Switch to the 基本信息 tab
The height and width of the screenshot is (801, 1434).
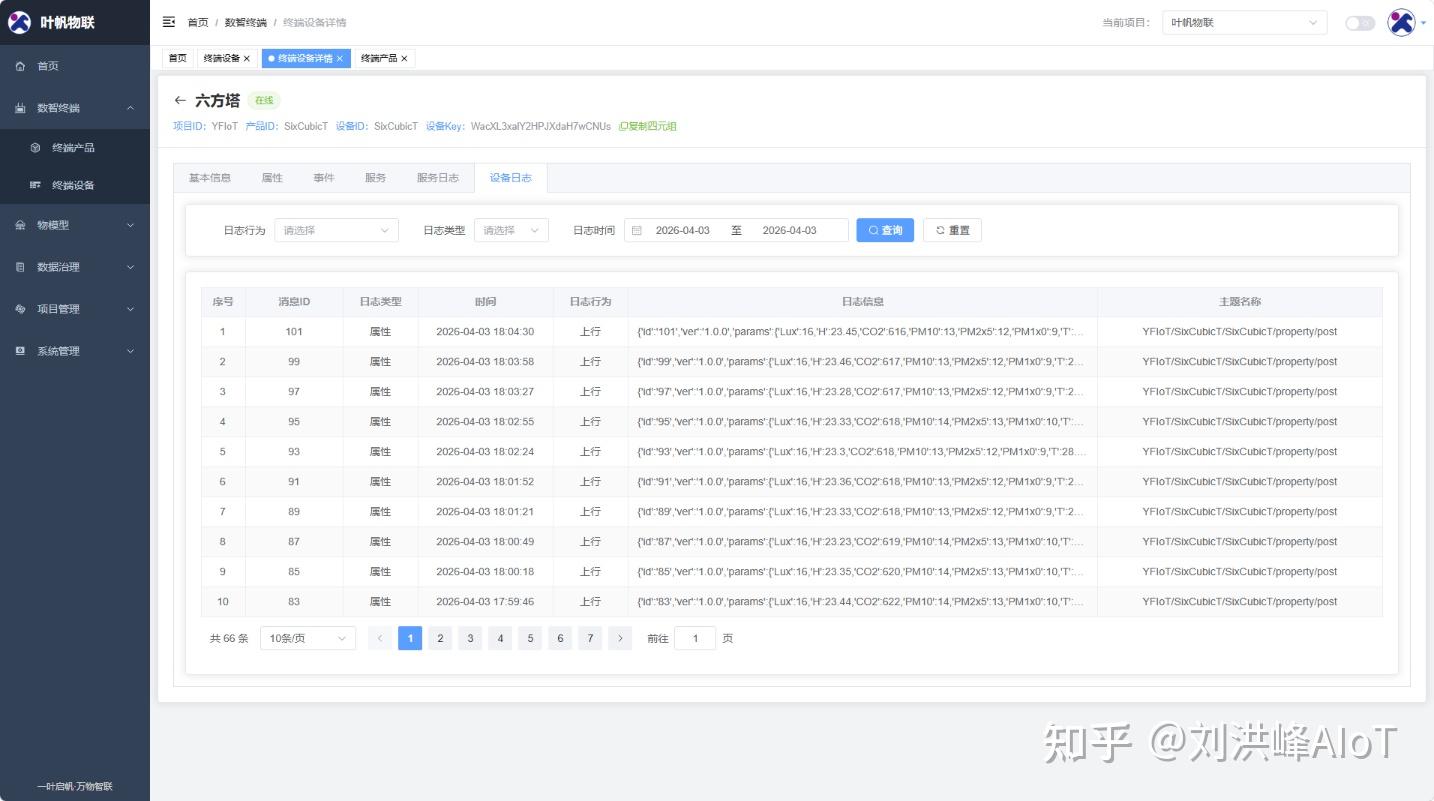[x=210, y=178]
